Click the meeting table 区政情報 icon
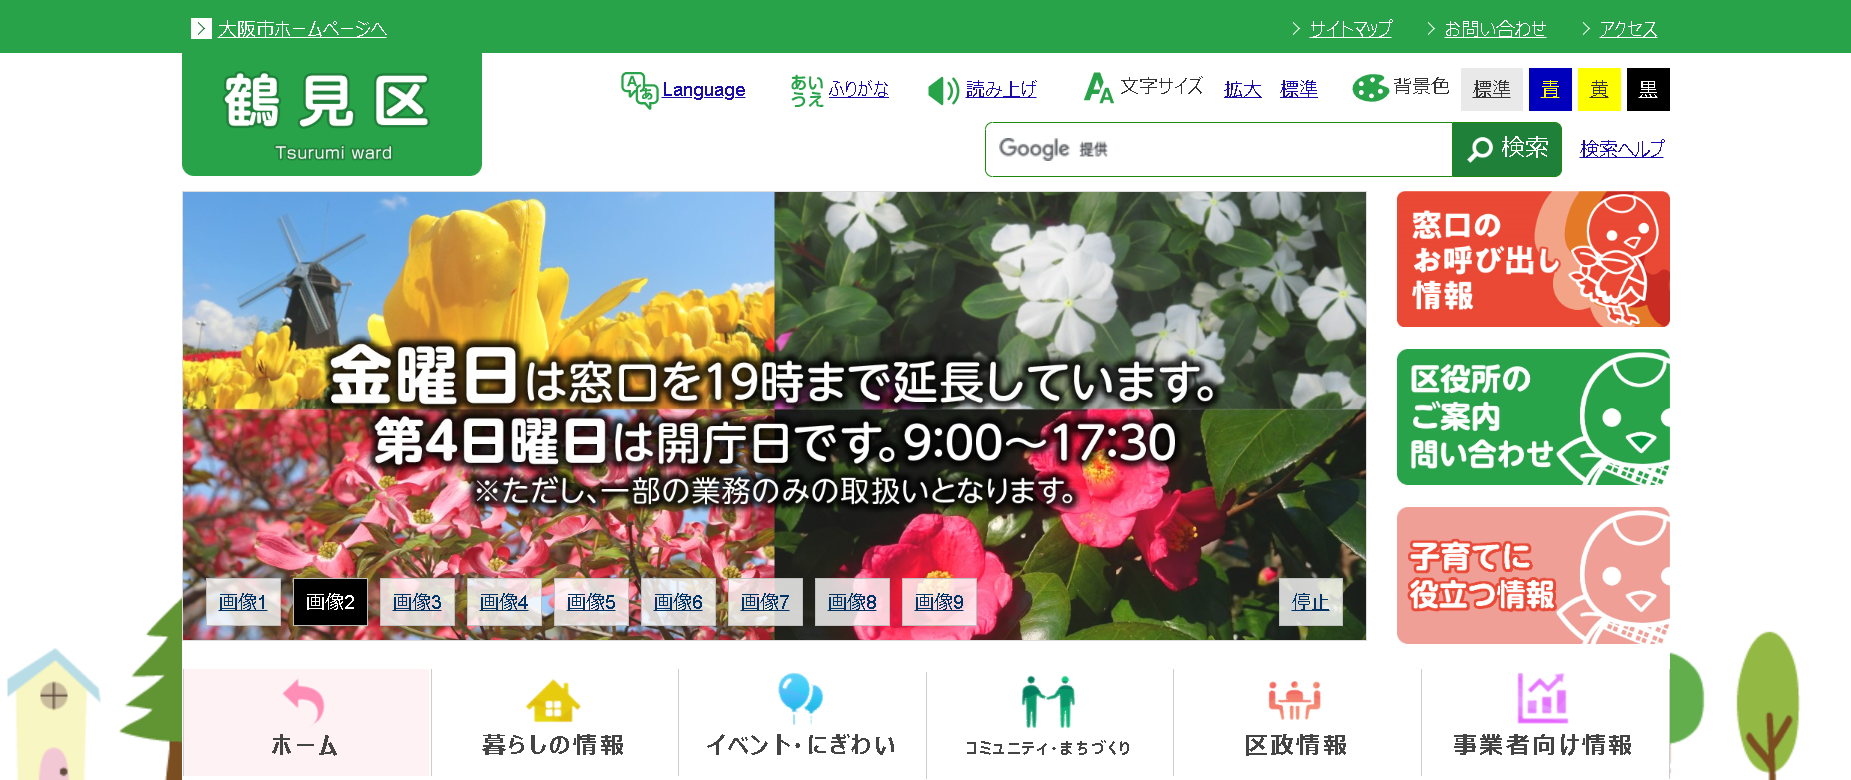Screen dimensions: 1851x780 (x=1295, y=700)
